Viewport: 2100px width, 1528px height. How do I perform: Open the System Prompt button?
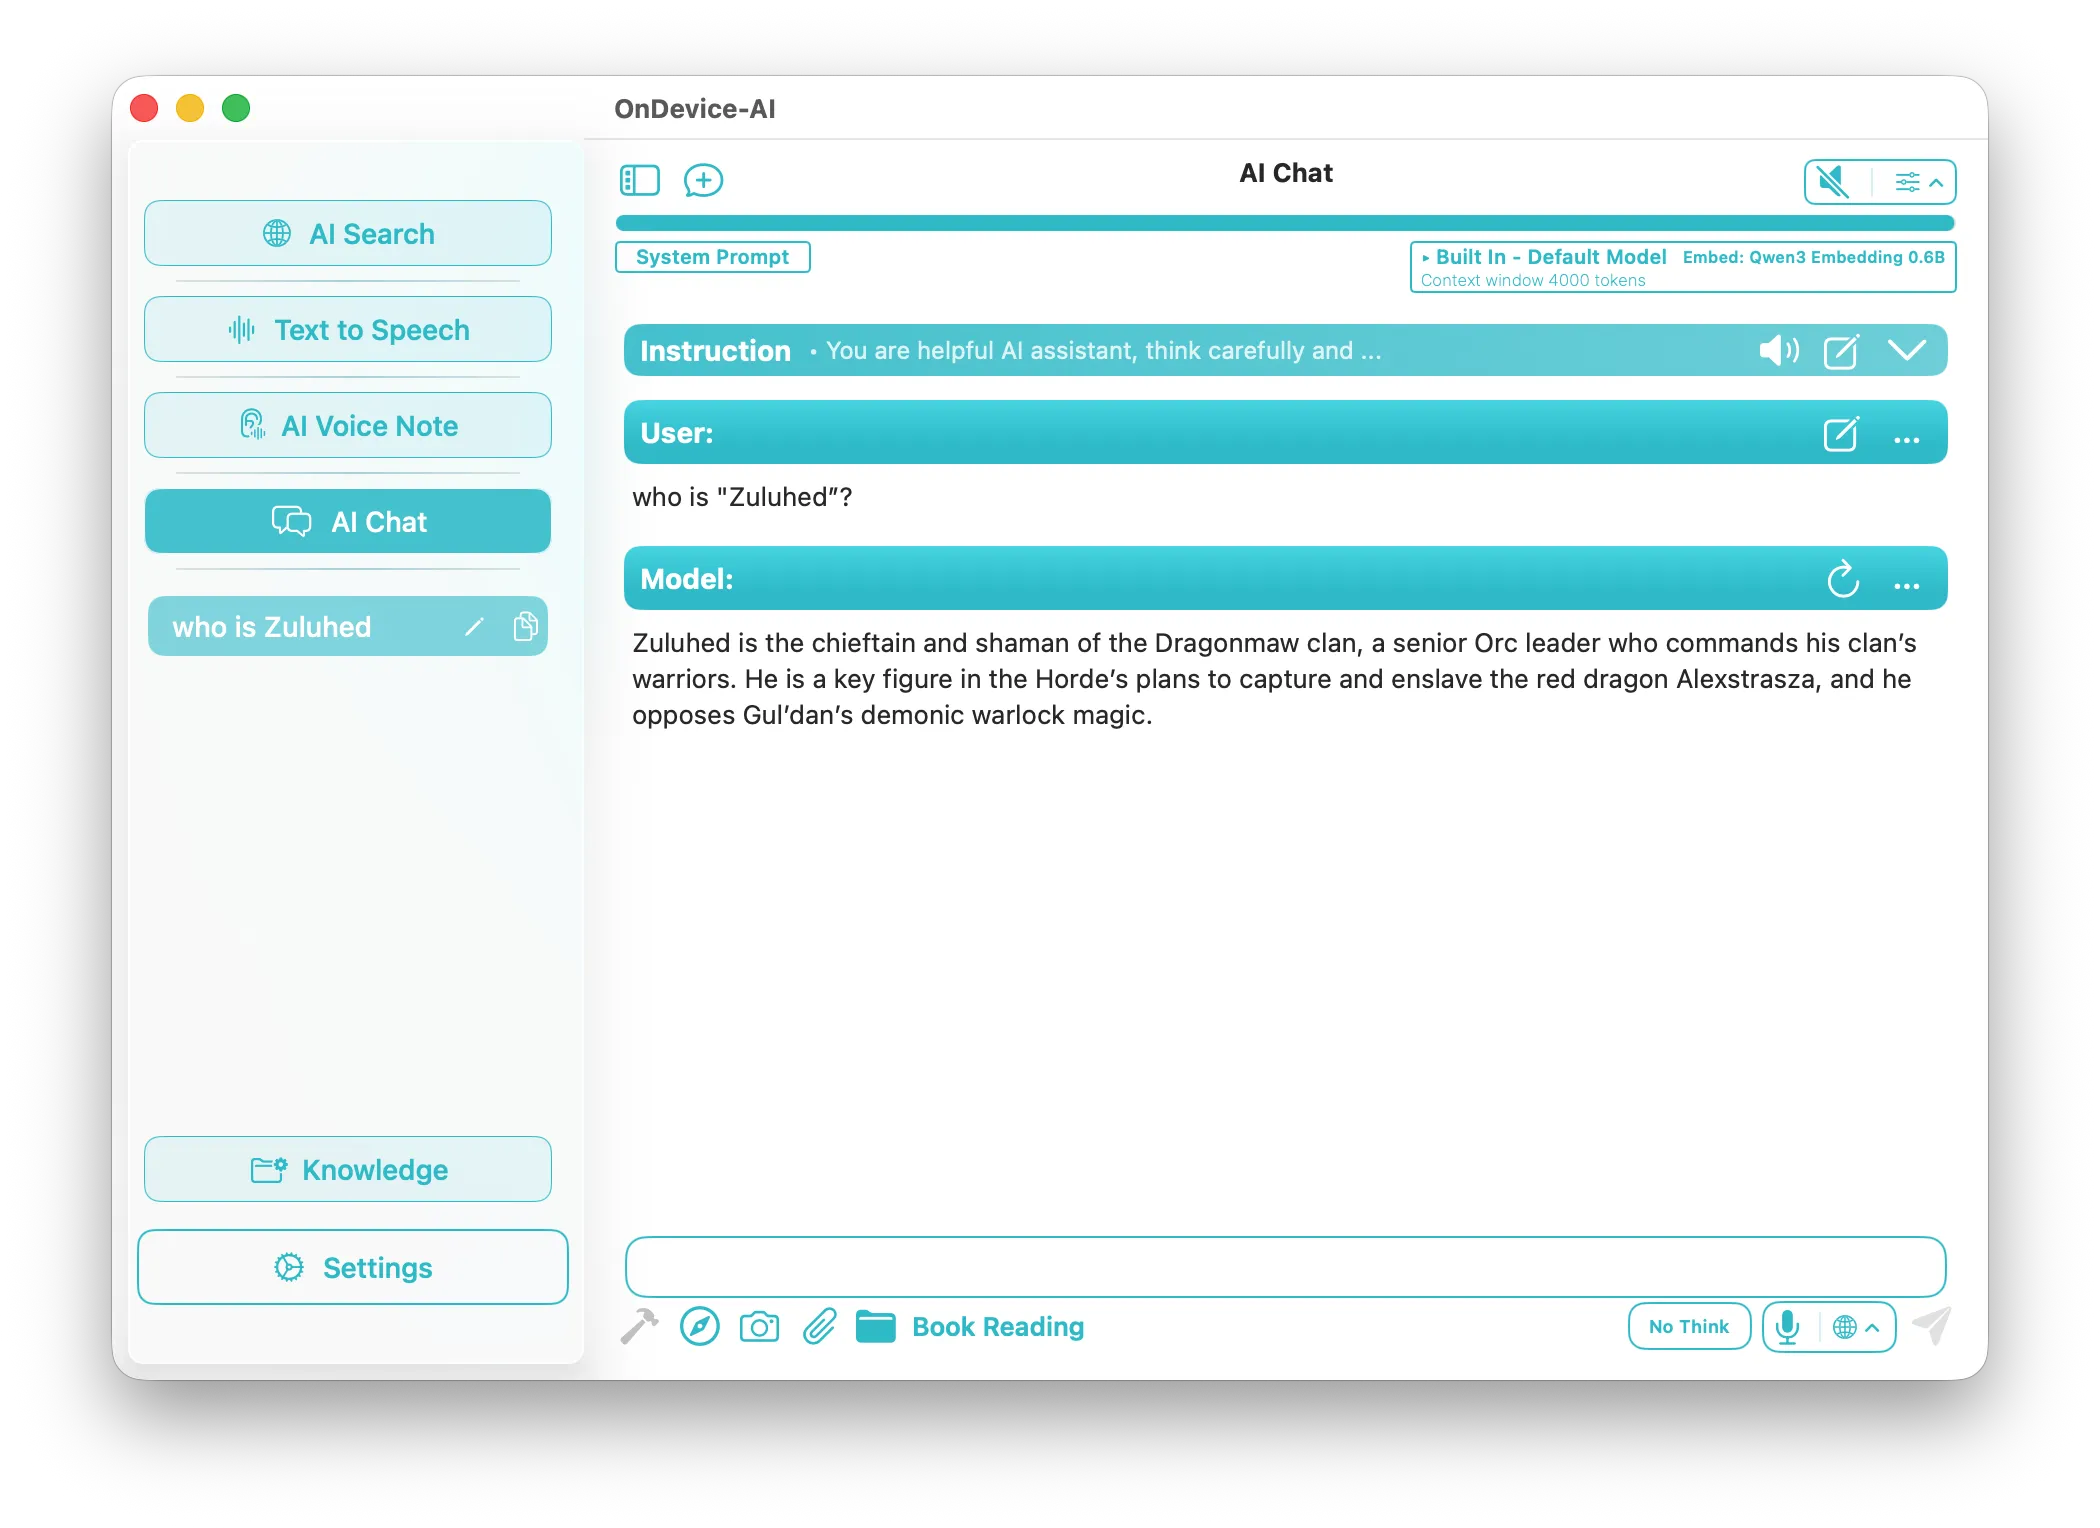[712, 257]
